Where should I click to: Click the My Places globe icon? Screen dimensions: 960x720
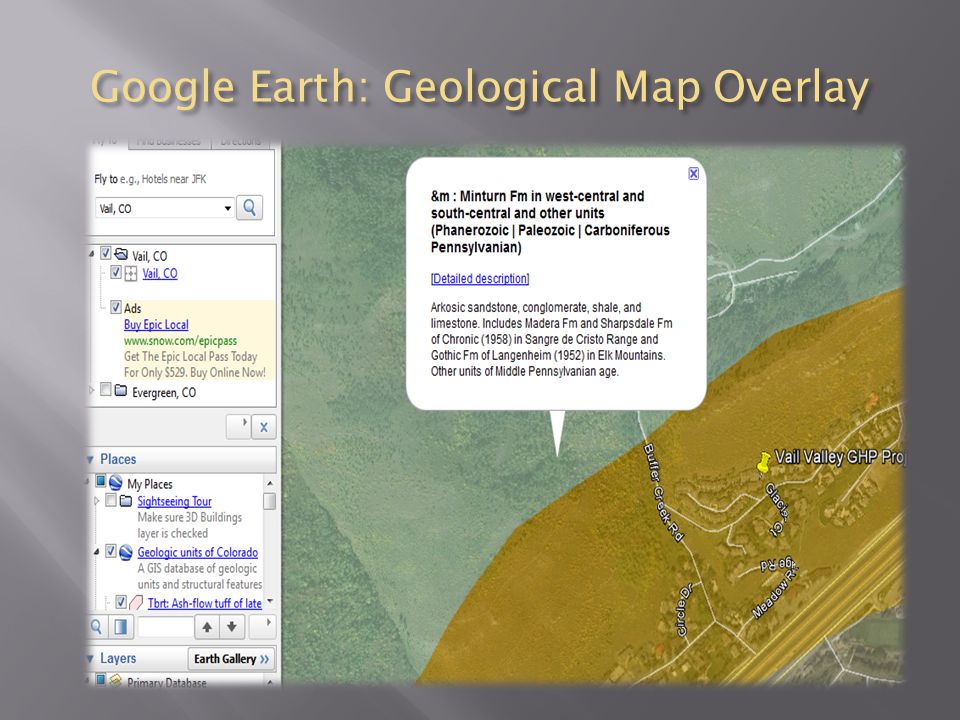(x=116, y=482)
